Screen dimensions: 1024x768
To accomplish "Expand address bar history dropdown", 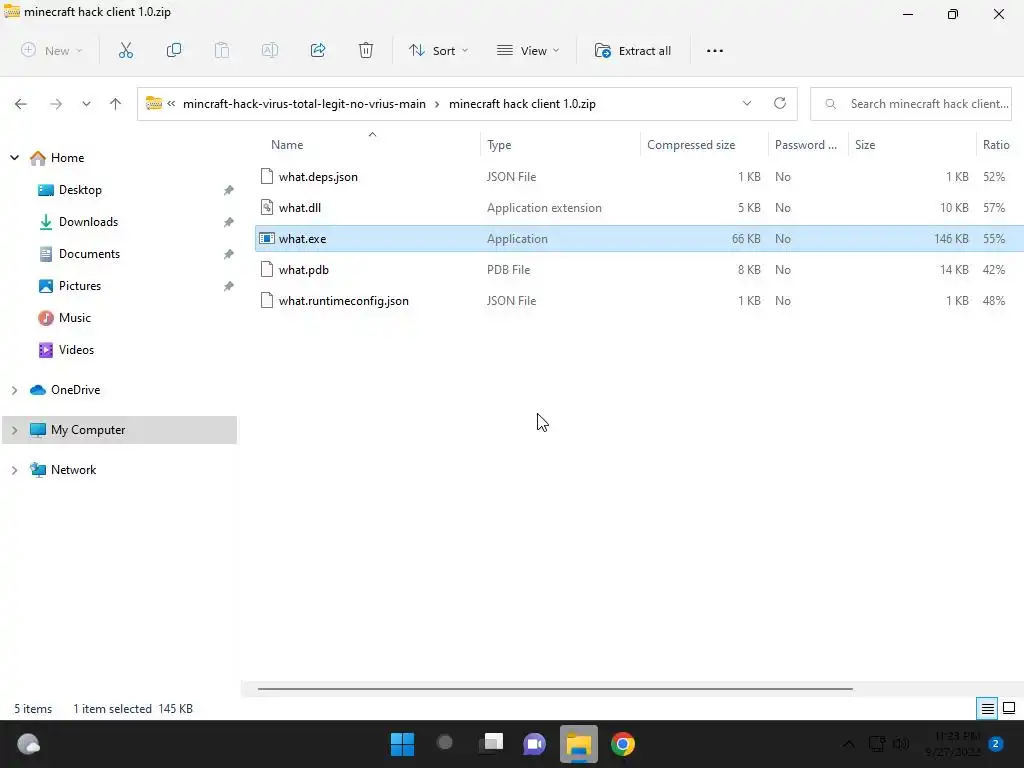I will coord(747,103).
